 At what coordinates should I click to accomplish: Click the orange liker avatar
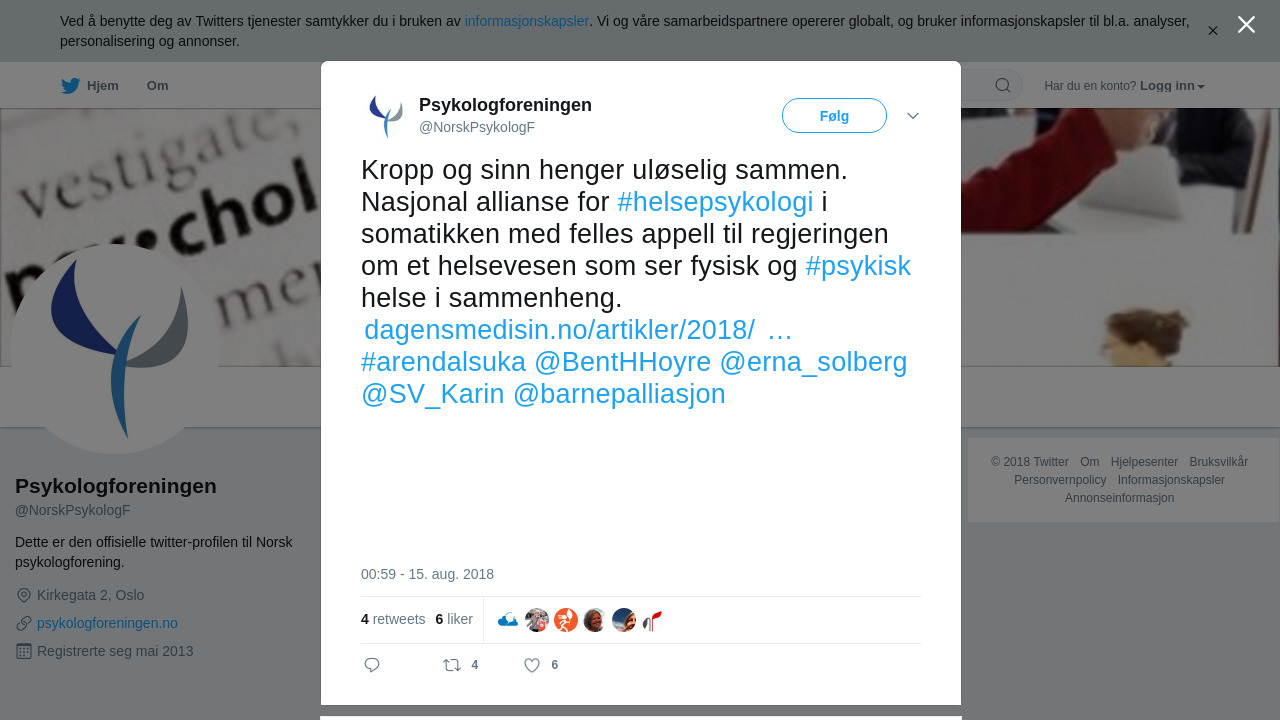coord(566,620)
